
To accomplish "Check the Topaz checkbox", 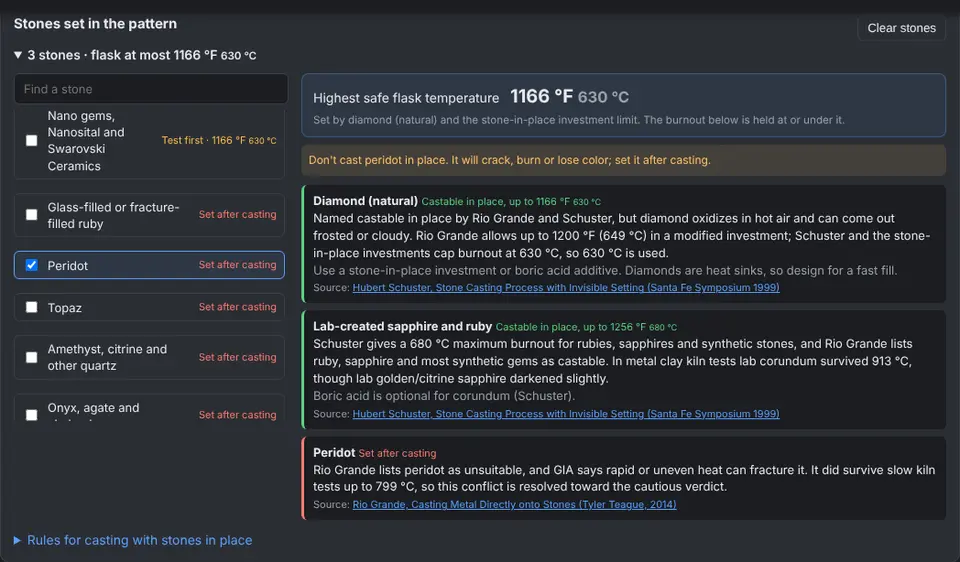I will point(31,307).
